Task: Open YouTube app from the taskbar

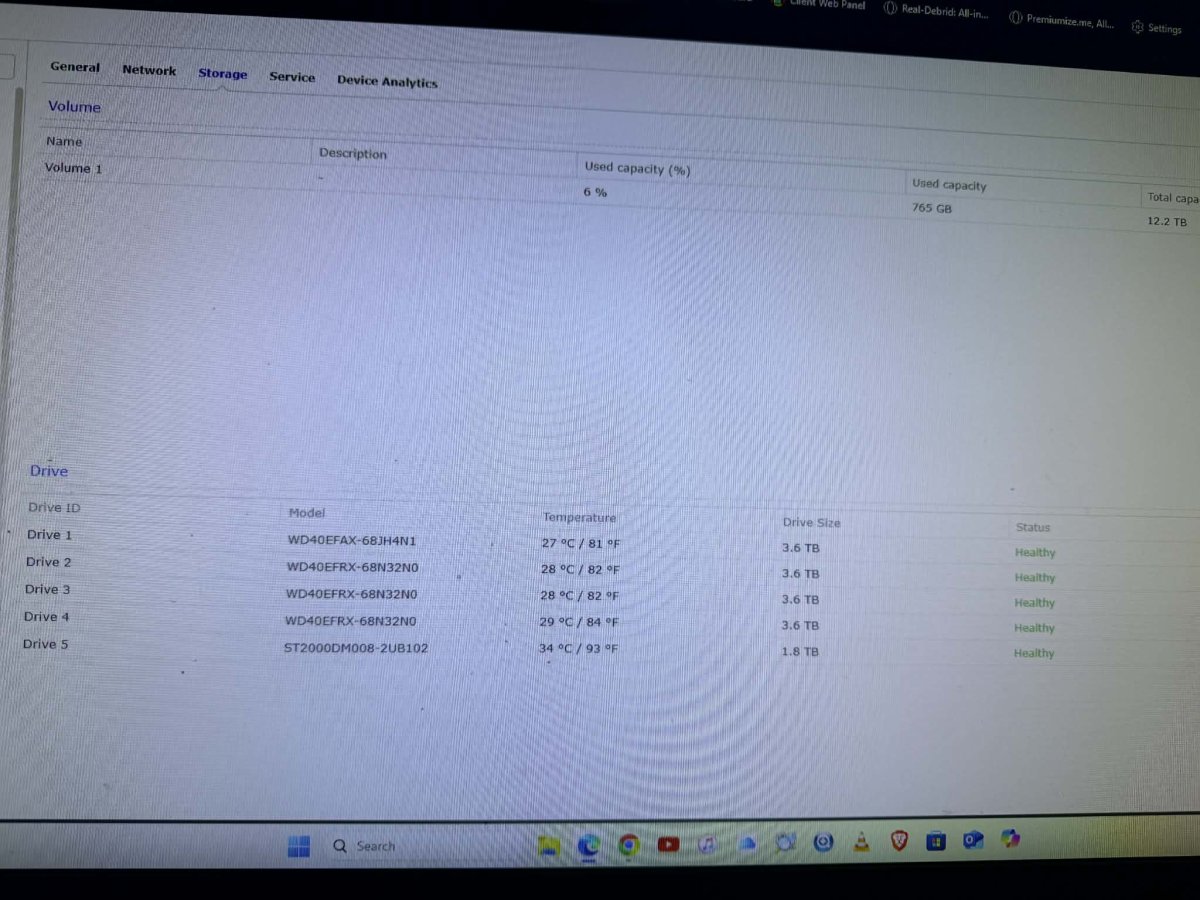Action: (x=668, y=845)
